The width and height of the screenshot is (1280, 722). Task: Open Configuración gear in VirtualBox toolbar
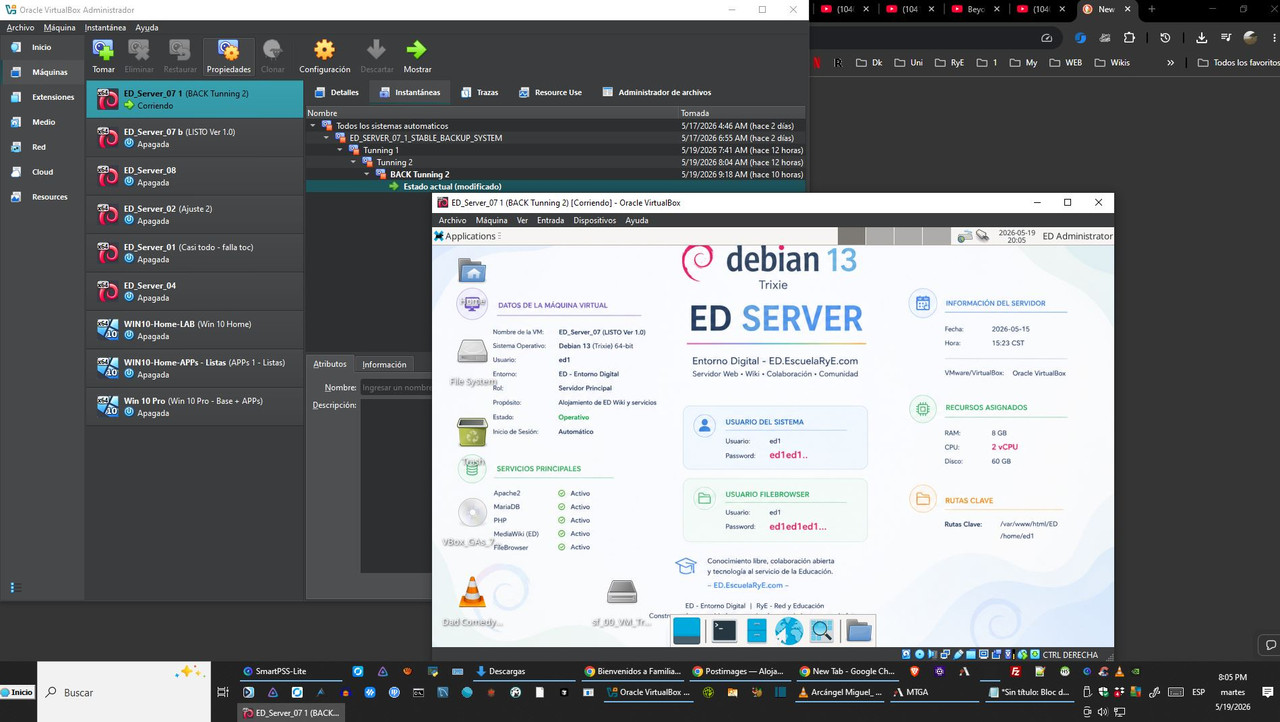(x=324, y=56)
